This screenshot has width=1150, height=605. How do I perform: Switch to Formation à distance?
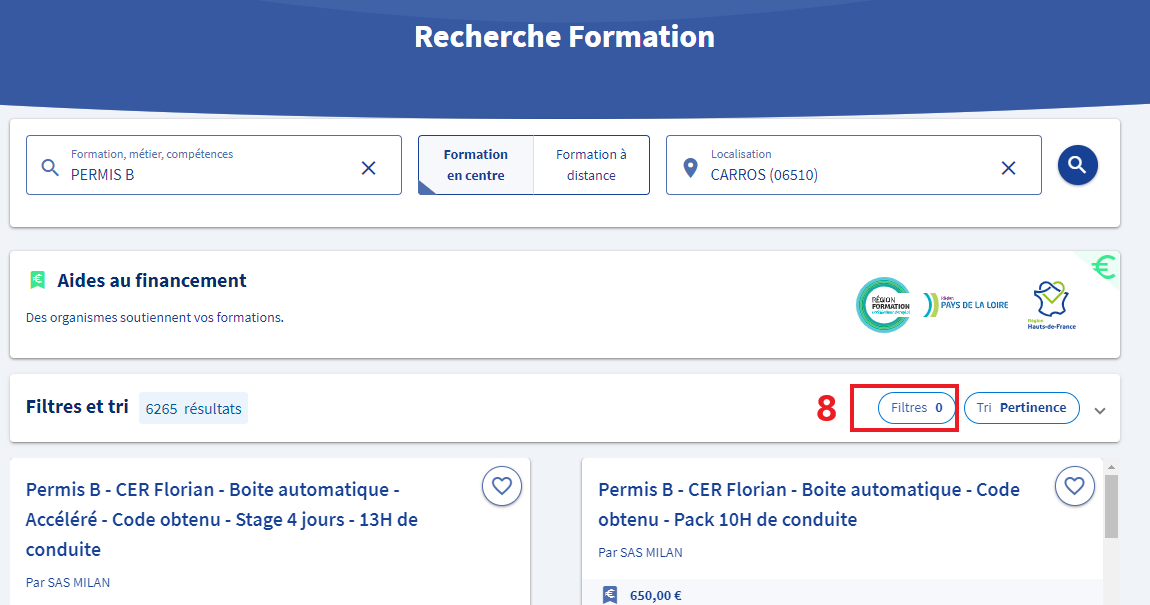click(x=591, y=165)
